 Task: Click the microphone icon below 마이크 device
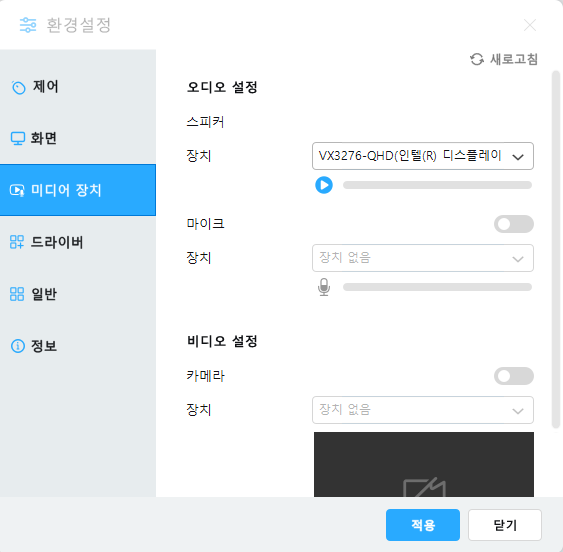(324, 287)
